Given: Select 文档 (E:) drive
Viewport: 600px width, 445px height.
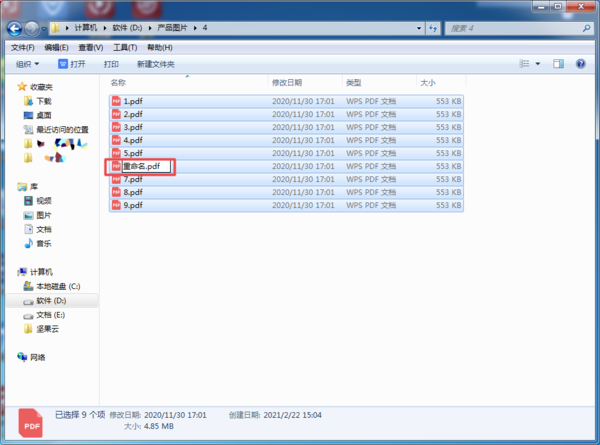Looking at the screenshot, I should (x=51, y=315).
